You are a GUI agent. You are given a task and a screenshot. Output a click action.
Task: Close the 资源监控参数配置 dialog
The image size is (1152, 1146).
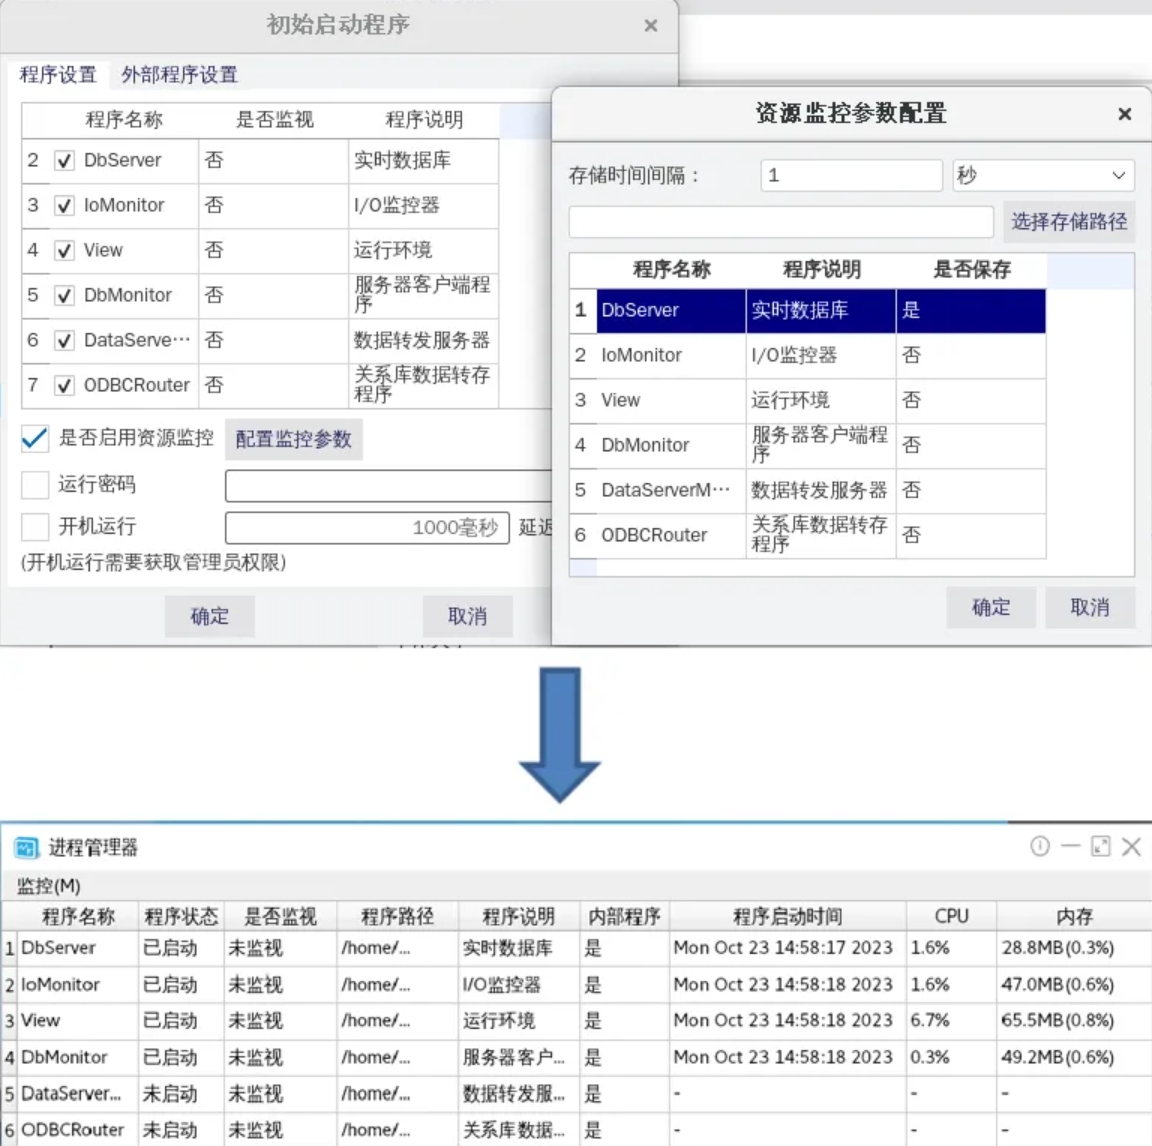click(x=1124, y=114)
